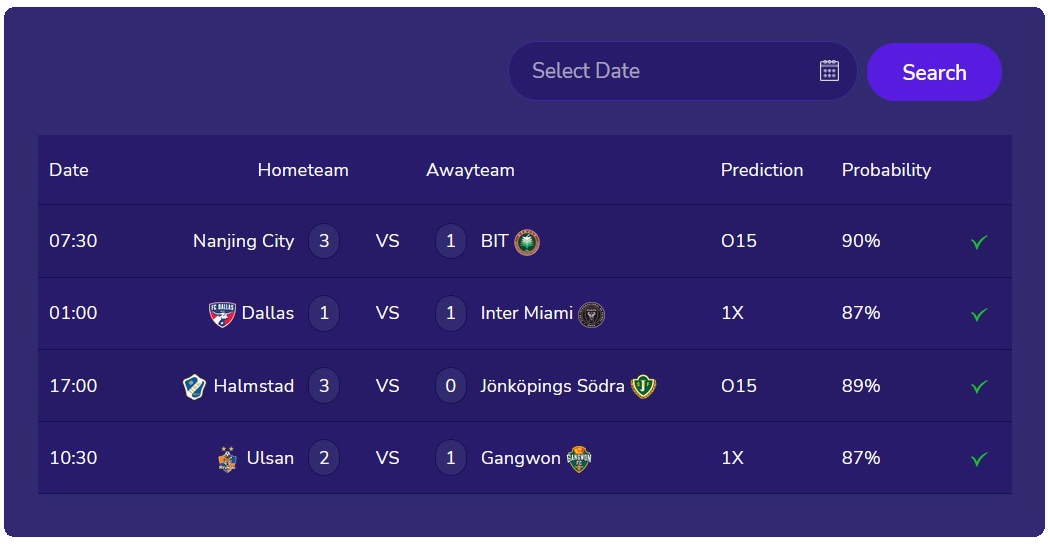Click the Gangwon team badge
This screenshot has height=544, width=1050.
tap(579, 458)
